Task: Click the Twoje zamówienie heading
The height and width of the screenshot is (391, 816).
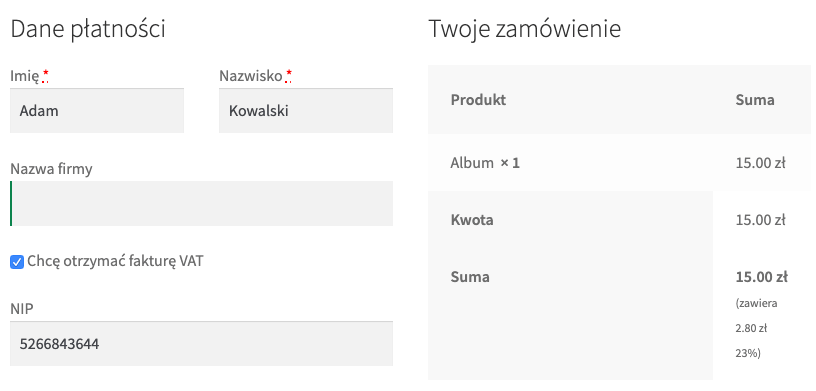Action: click(x=525, y=29)
